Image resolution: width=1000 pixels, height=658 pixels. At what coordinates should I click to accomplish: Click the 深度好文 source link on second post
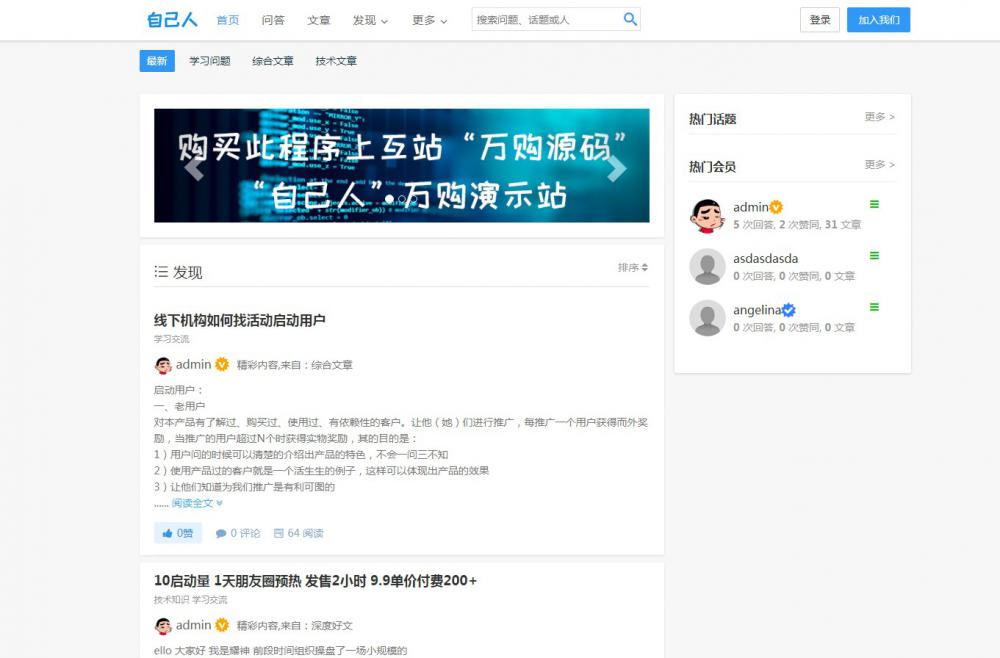click(x=332, y=626)
